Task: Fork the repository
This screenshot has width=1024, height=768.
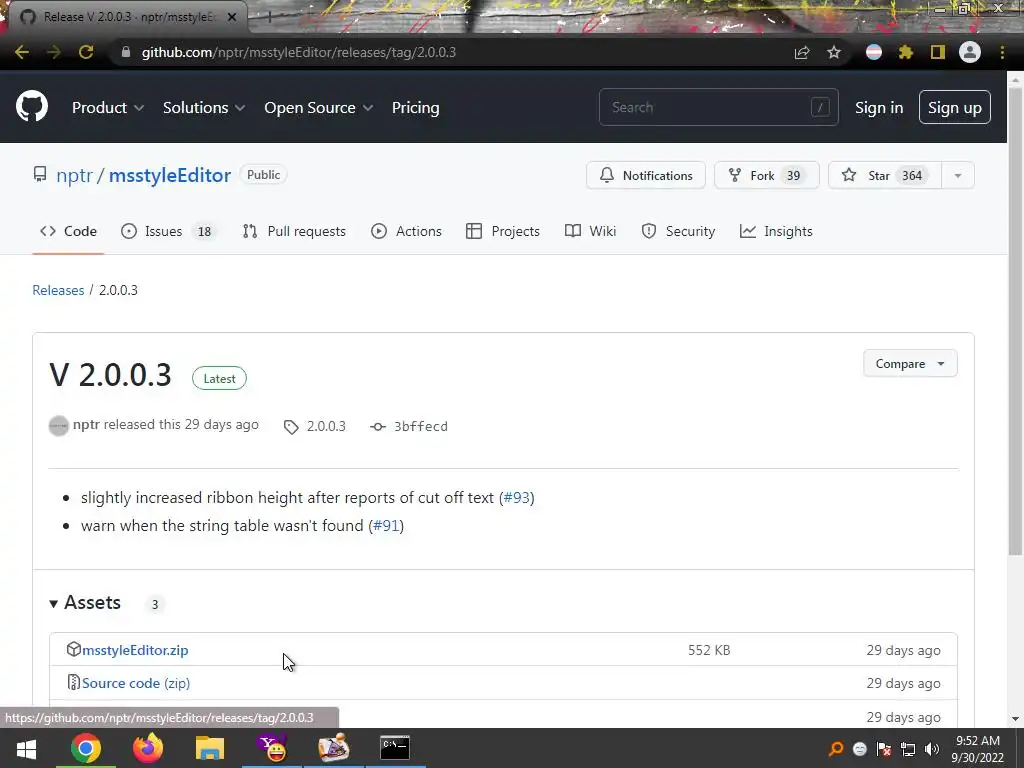Action: pos(767,176)
